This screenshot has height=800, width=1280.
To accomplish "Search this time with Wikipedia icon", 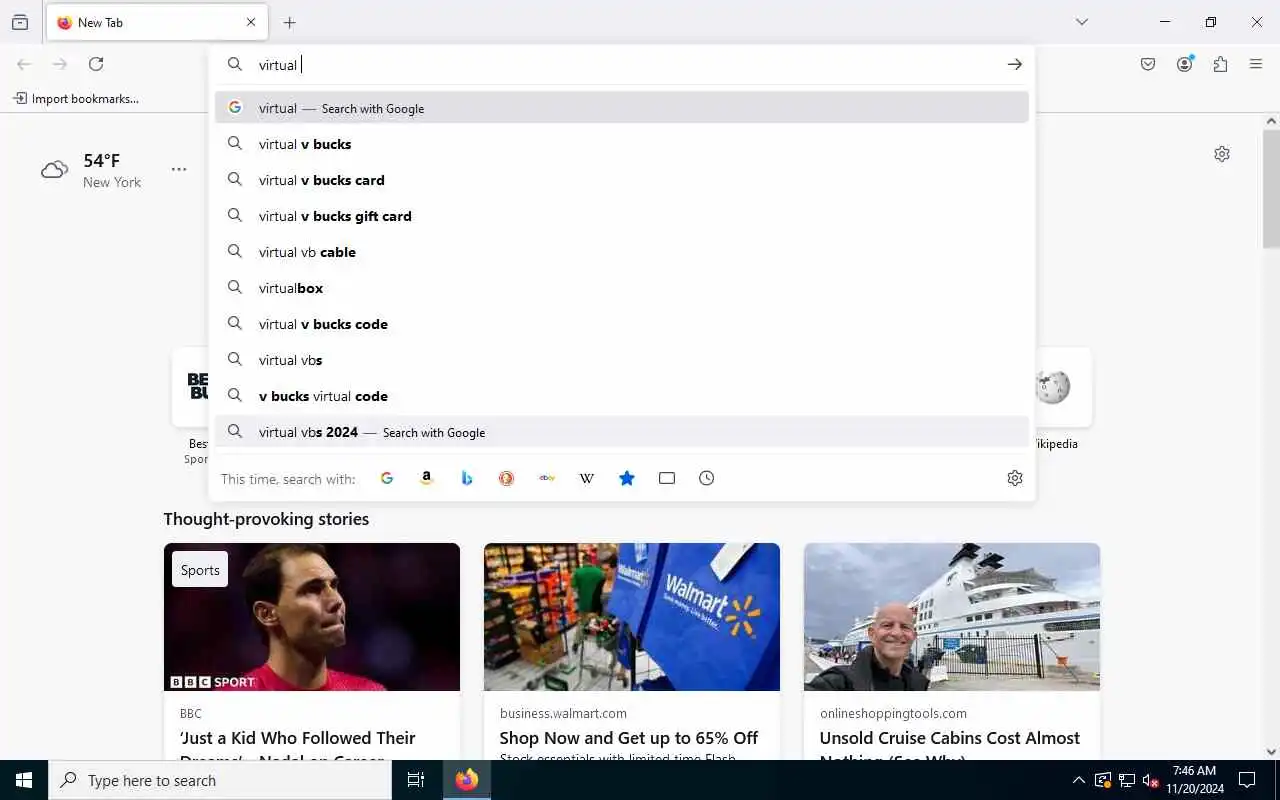I will click(x=587, y=478).
